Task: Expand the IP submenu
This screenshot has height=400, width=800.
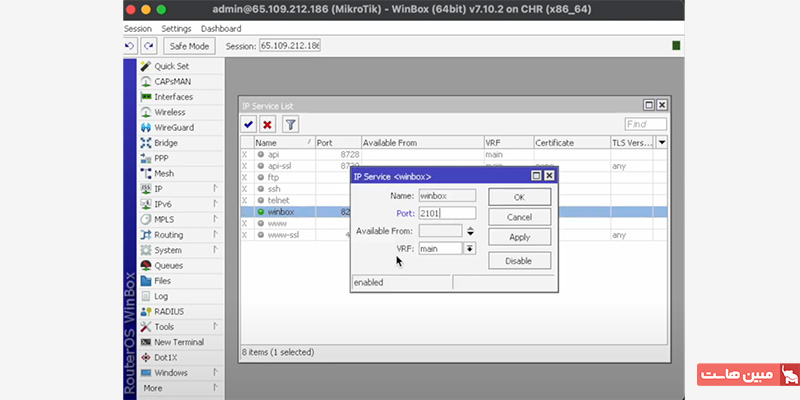Action: 181,189
